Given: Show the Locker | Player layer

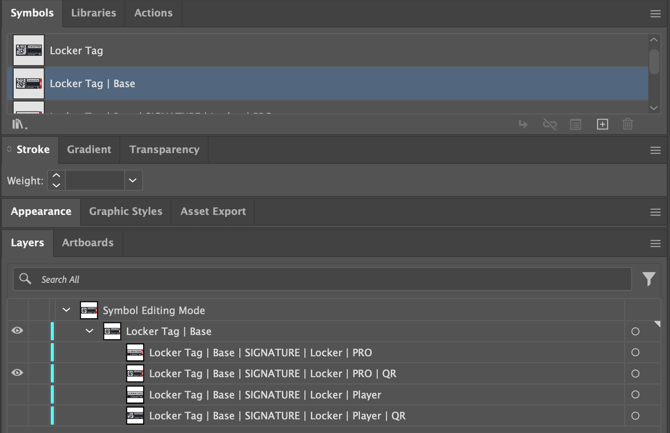Looking at the screenshot, I should pyautogui.click(x=17, y=394).
